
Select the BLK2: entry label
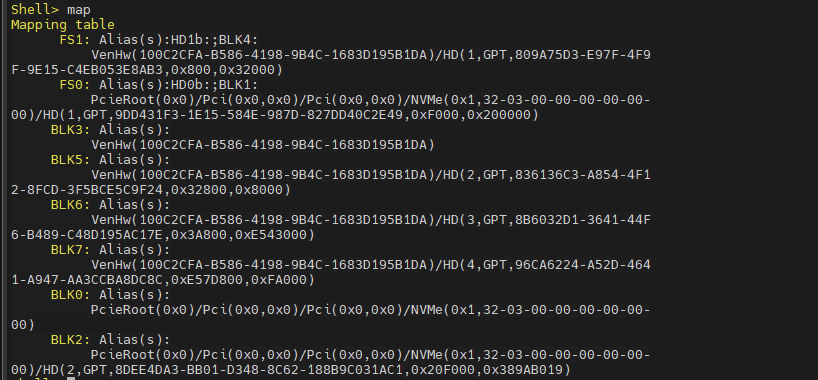click(71, 340)
